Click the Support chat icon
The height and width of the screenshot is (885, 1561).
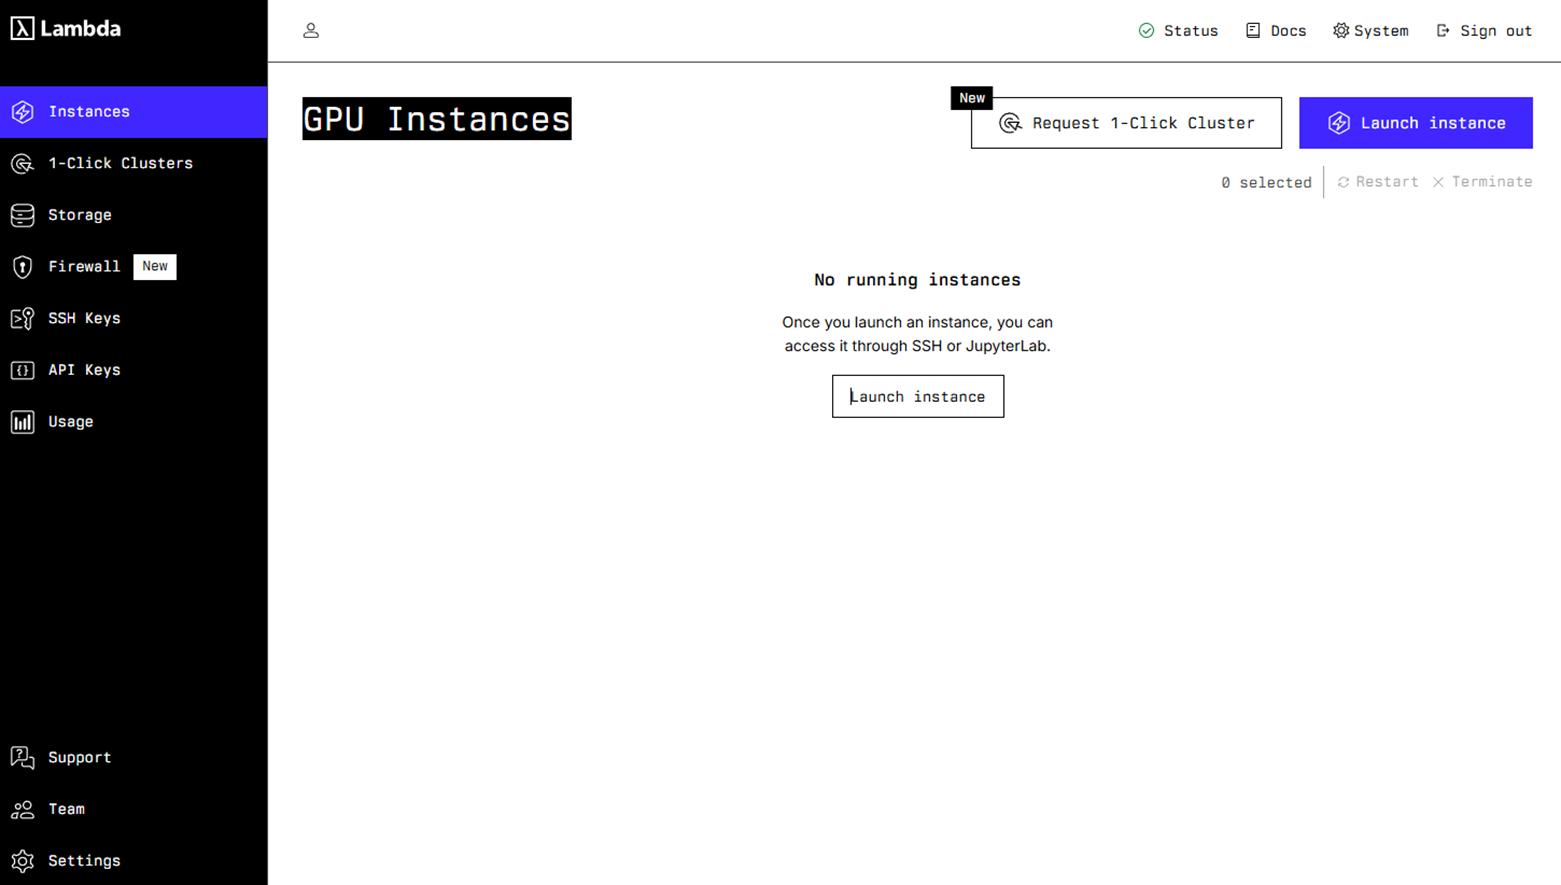(x=22, y=757)
